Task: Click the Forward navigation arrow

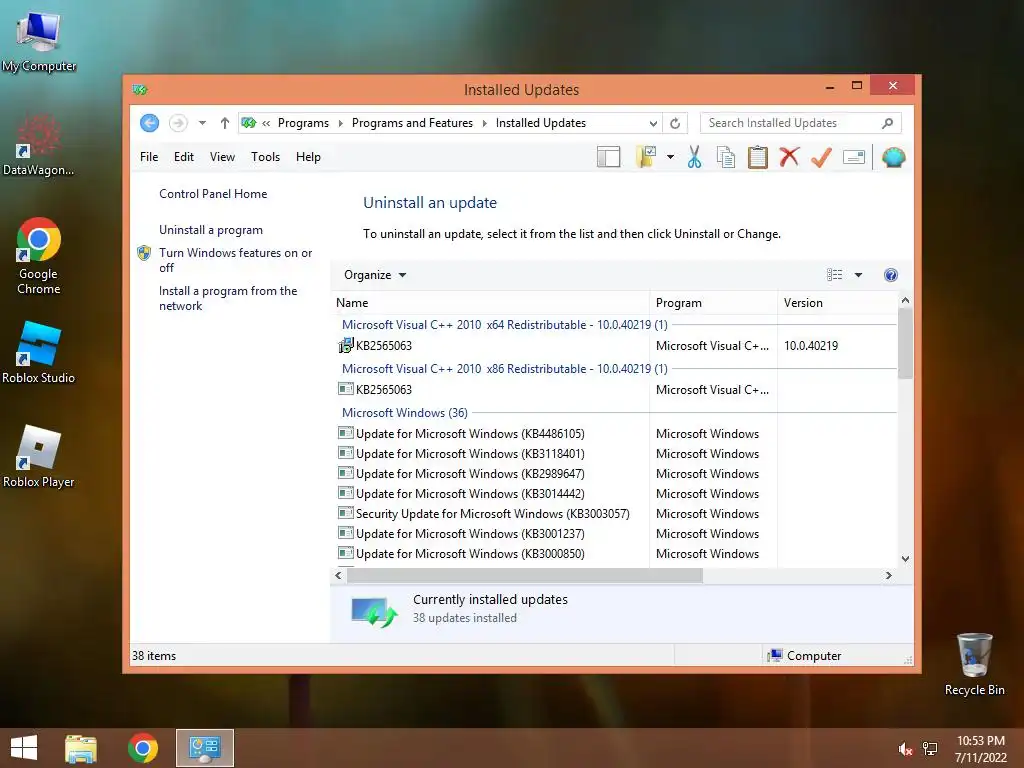Action: point(178,123)
